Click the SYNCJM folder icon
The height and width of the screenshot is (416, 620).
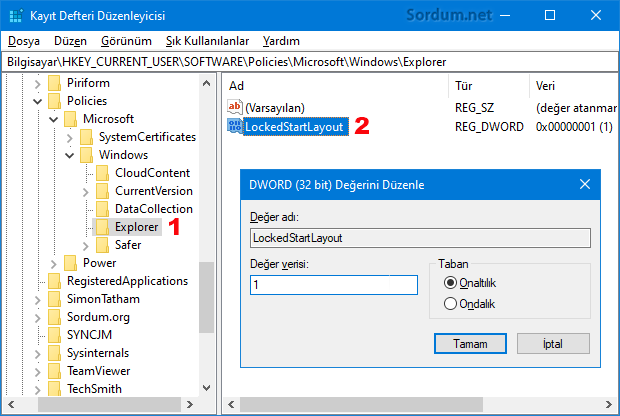tap(55, 335)
